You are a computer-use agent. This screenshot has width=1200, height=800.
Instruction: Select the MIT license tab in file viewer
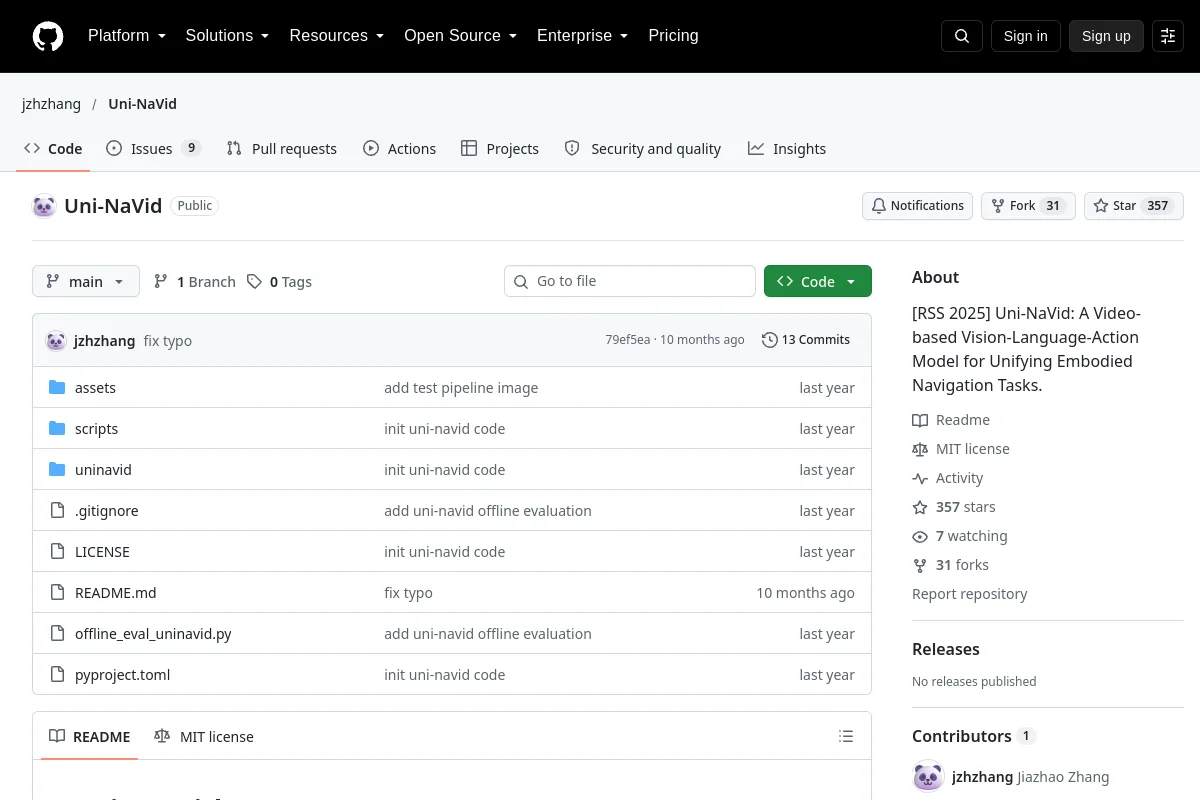pyautogui.click(x=204, y=737)
